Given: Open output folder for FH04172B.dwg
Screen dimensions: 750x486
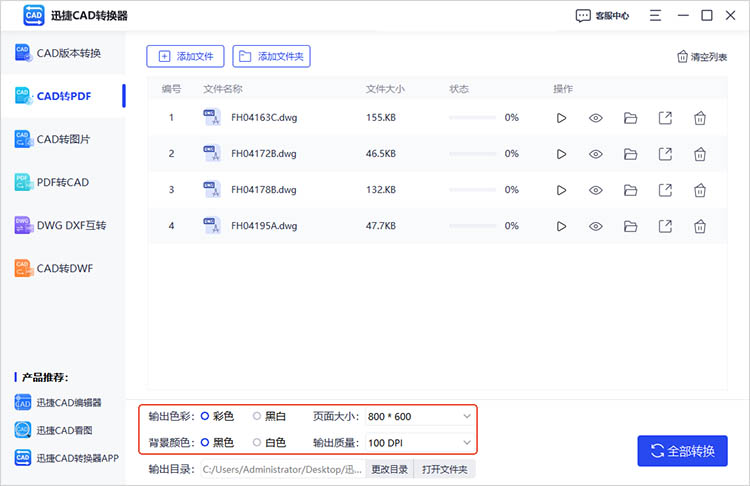Looking at the screenshot, I should point(630,154).
